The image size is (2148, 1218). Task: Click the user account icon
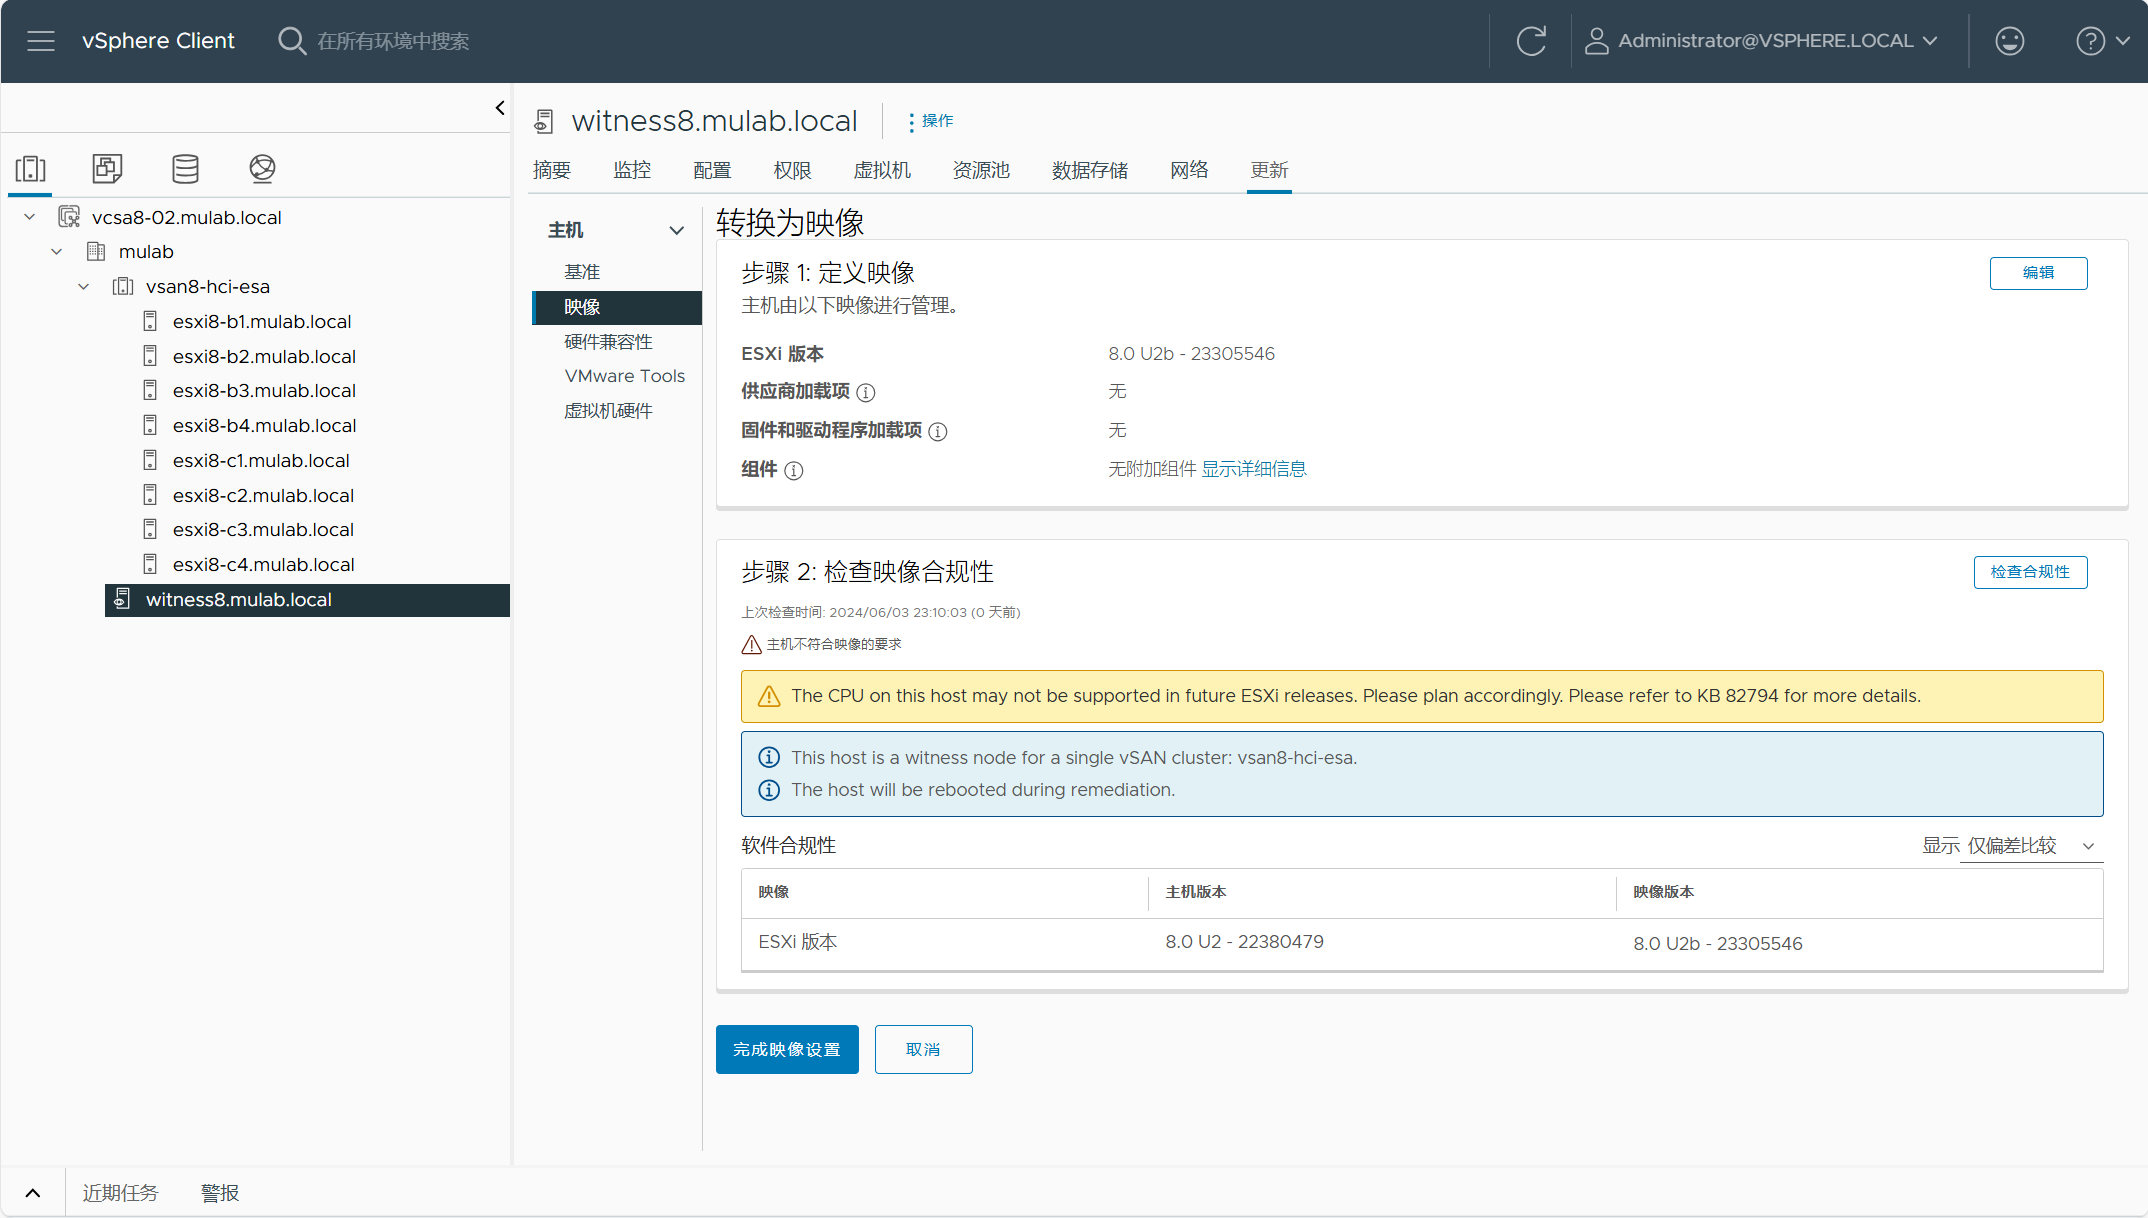point(1597,41)
